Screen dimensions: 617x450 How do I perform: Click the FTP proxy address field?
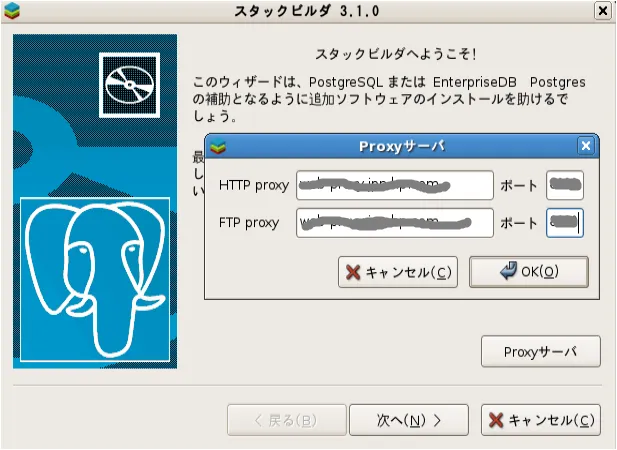click(x=395, y=223)
